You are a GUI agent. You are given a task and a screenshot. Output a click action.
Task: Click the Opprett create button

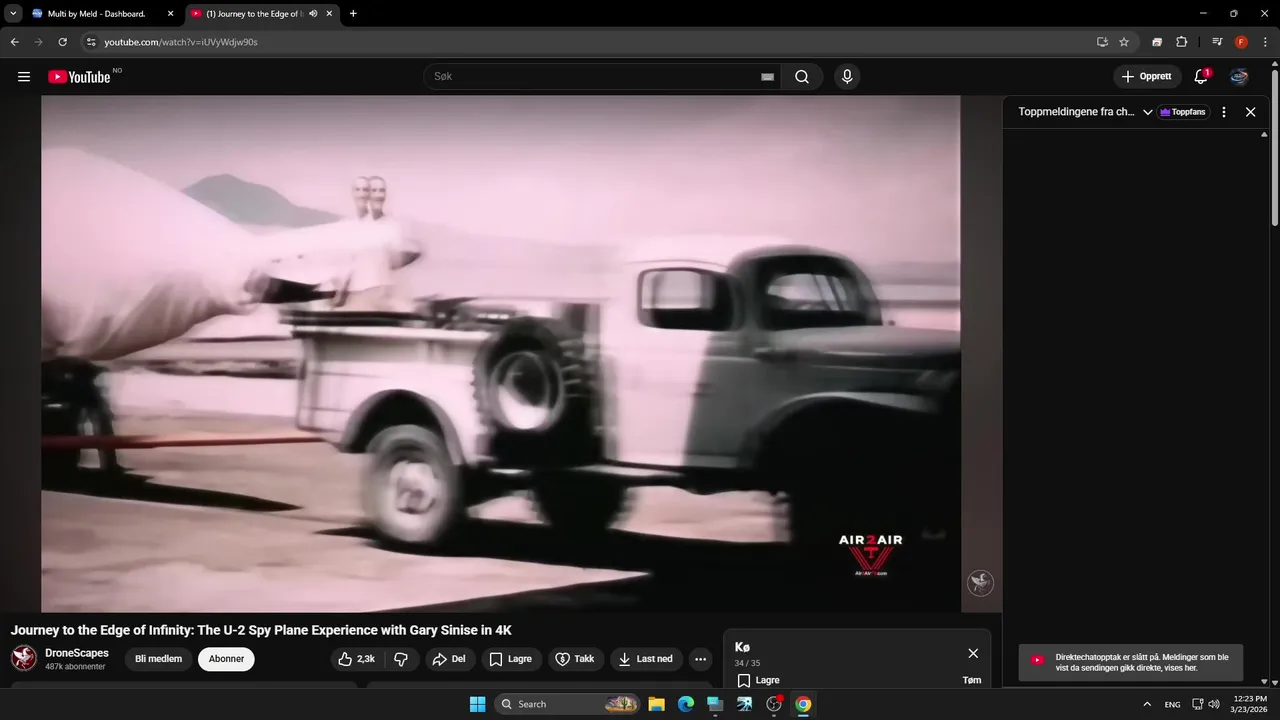[x=1147, y=77]
